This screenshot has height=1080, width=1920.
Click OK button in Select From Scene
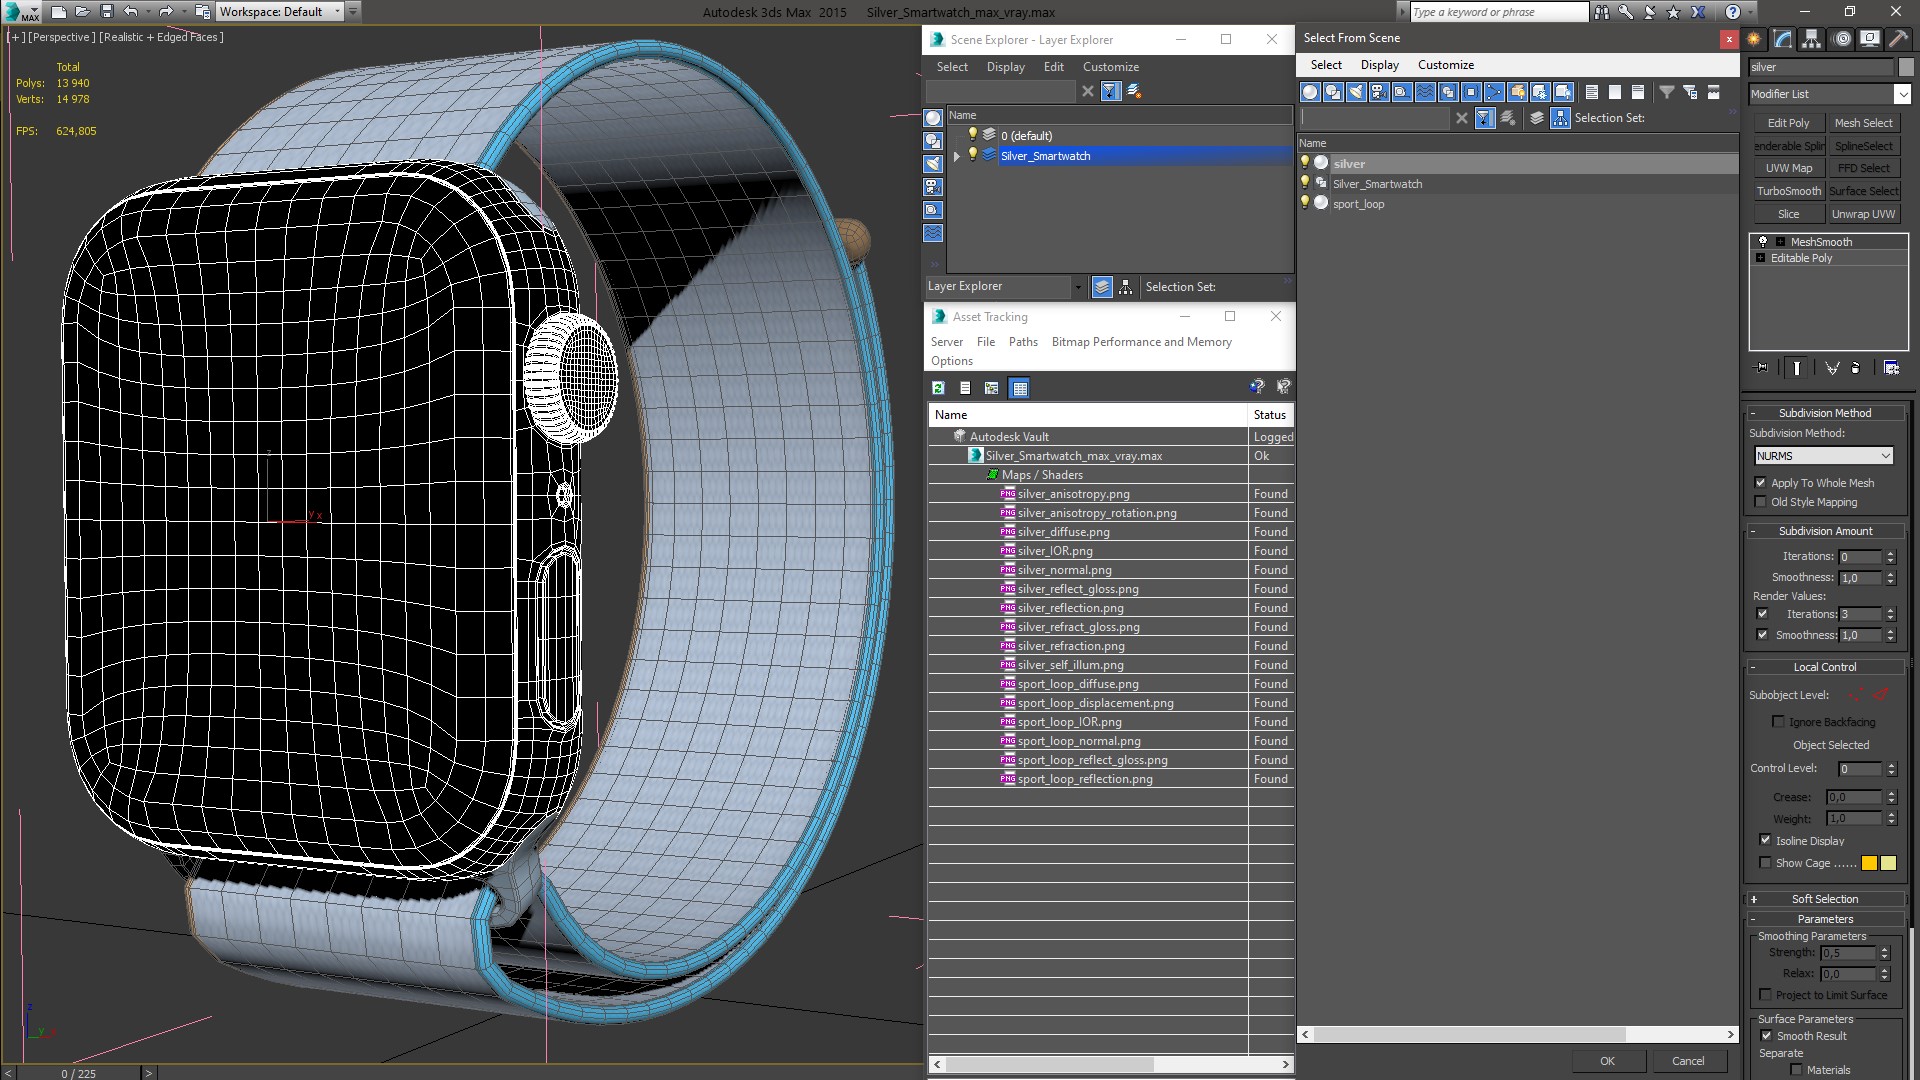(x=1607, y=1061)
